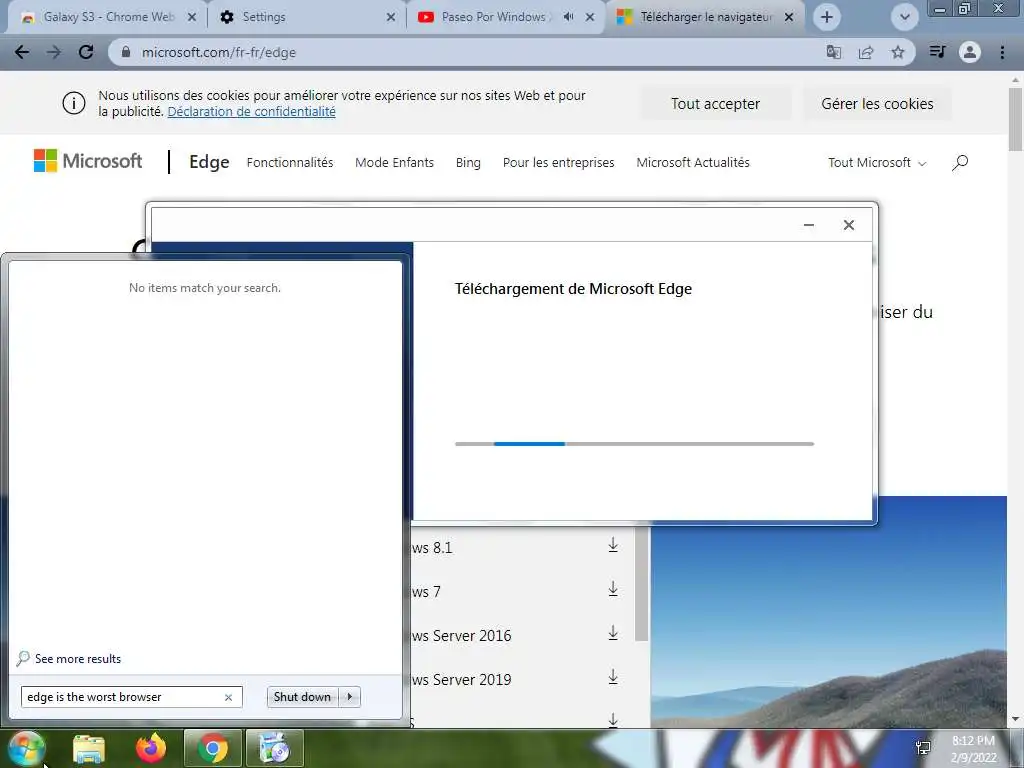Click the lock icon in the address bar
Image resolution: width=1024 pixels, height=768 pixels.
[x=126, y=52]
